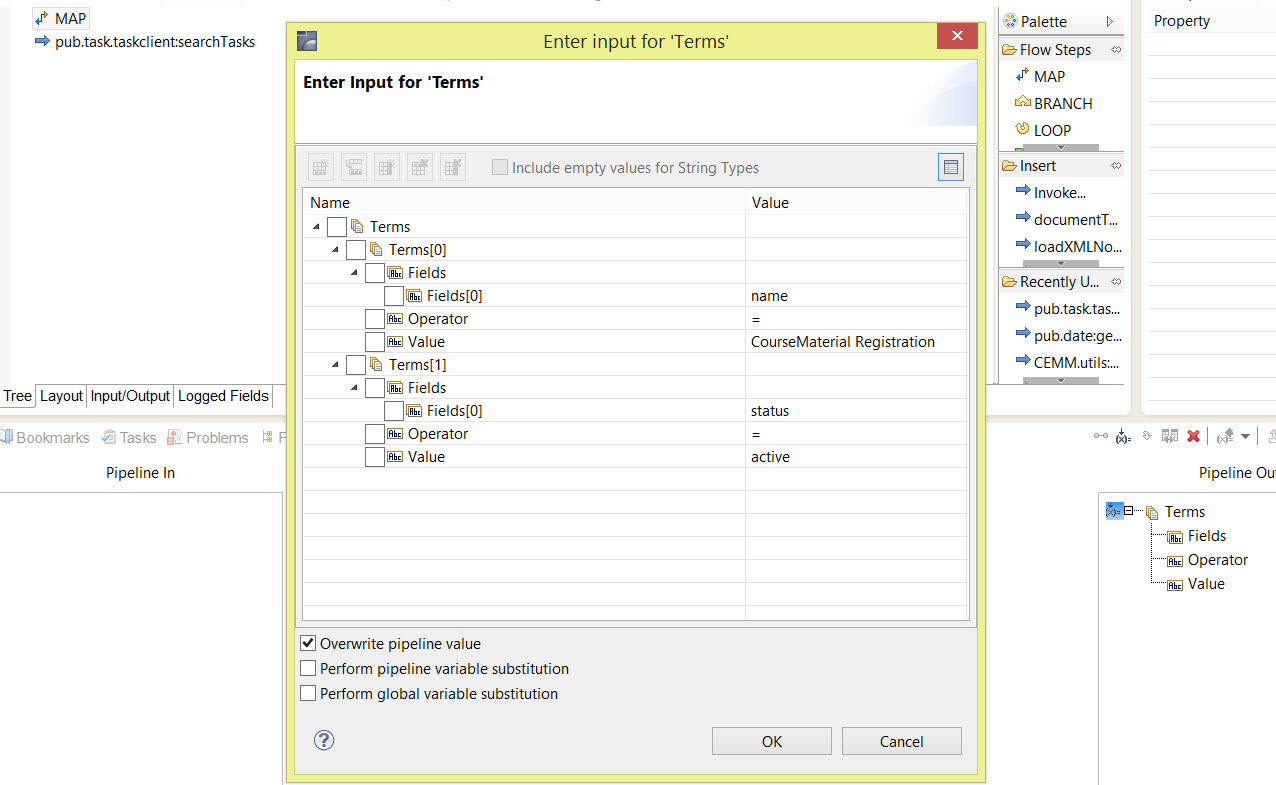Toggle the checkbox next to Terms[1]

point(355,365)
